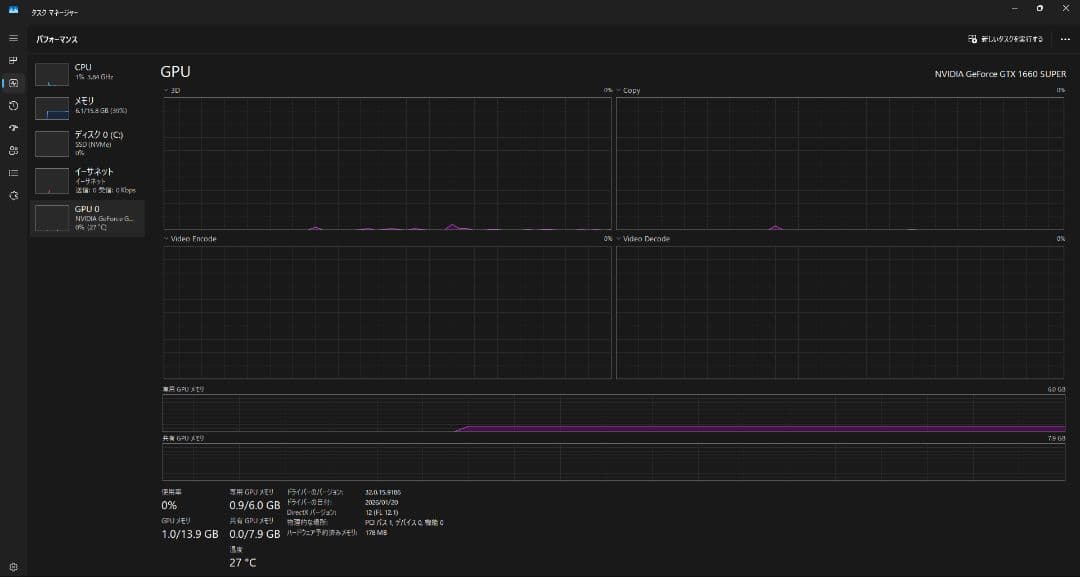Click 新しいタスクを実行する button
The height and width of the screenshot is (577, 1080).
(1006, 39)
